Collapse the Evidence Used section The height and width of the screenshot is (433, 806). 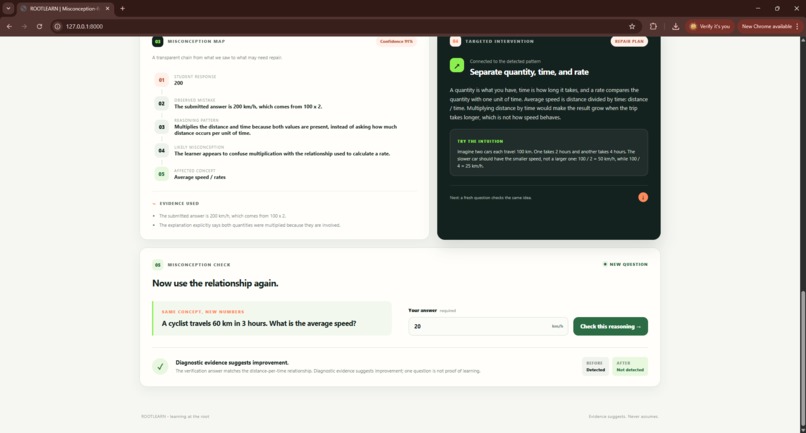click(176, 204)
